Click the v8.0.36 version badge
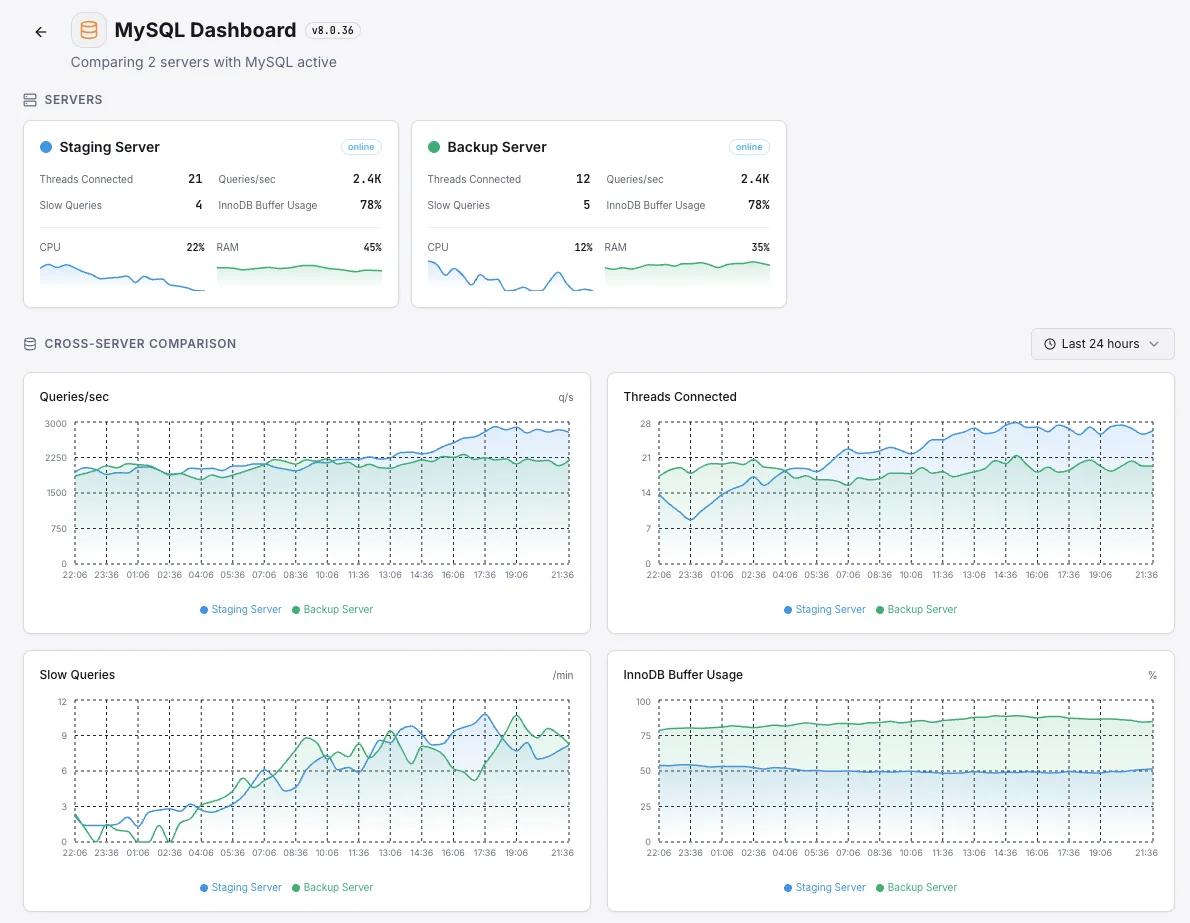Viewport: 1190px width, 923px height. tap(332, 30)
